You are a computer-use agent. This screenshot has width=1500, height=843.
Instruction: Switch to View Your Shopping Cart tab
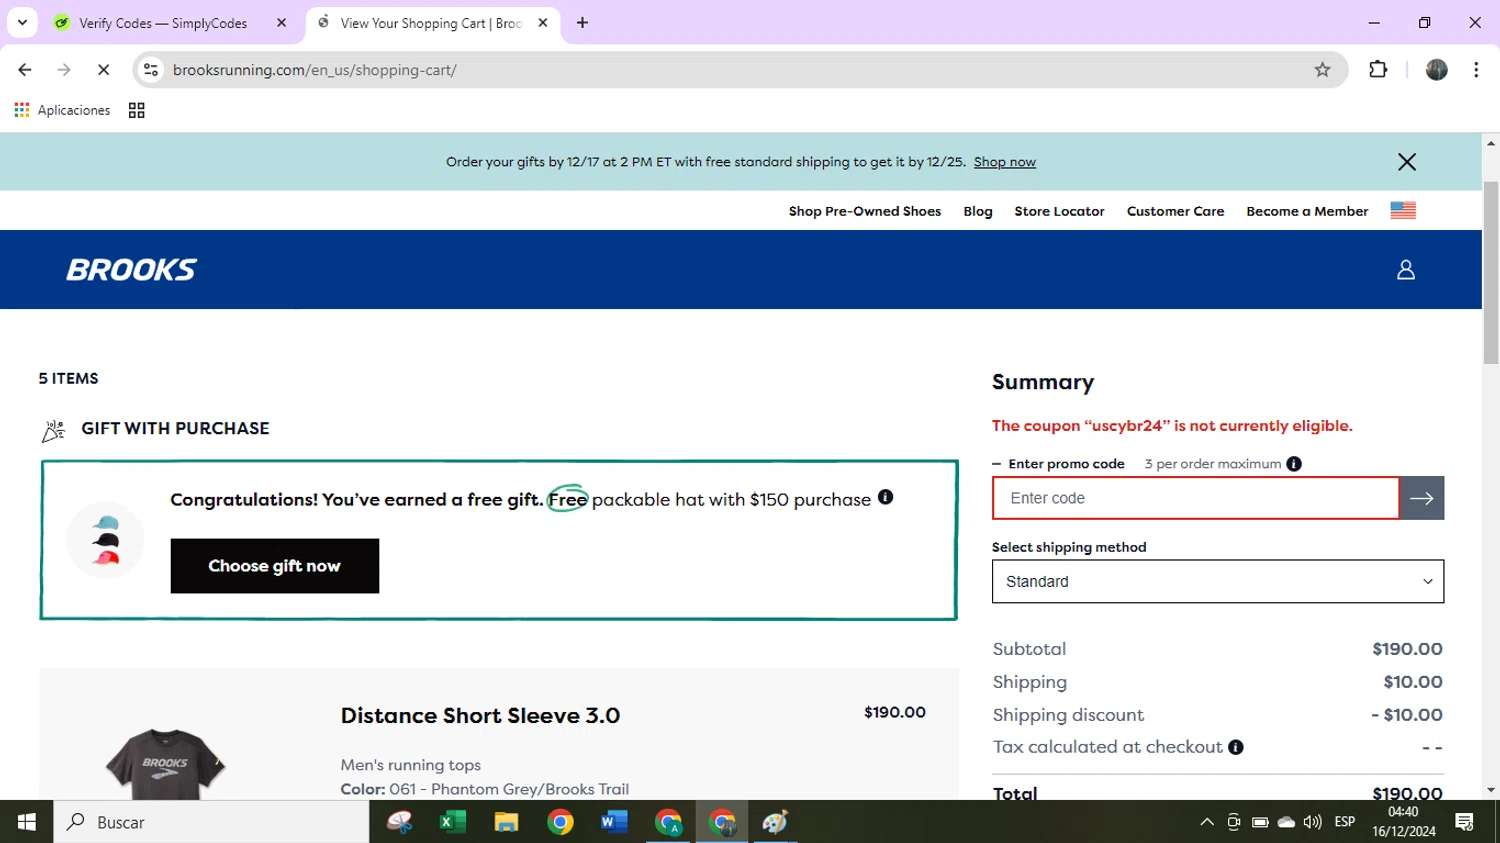[x=433, y=23]
